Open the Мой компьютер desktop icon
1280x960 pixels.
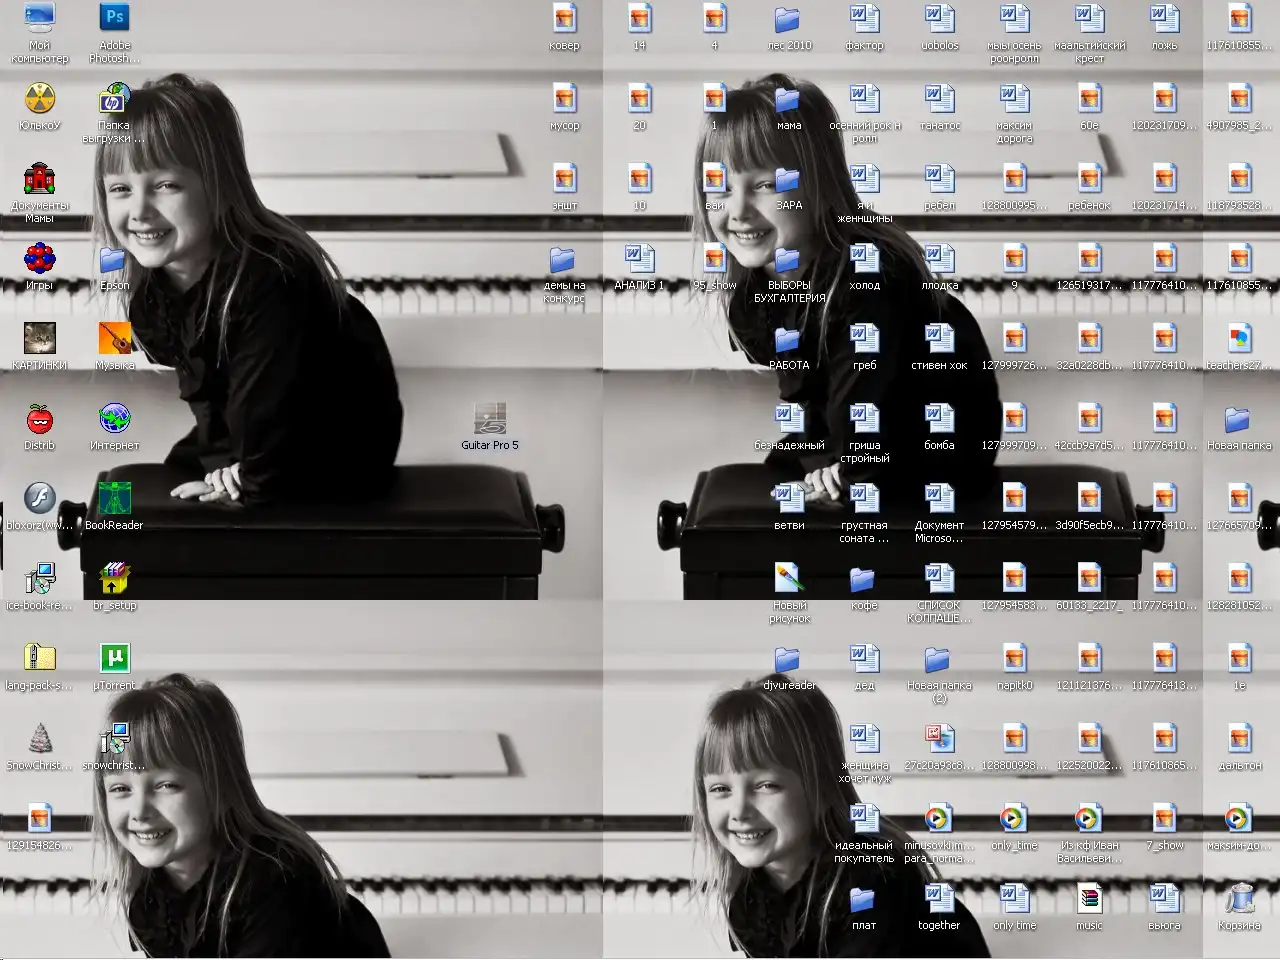coord(40,19)
